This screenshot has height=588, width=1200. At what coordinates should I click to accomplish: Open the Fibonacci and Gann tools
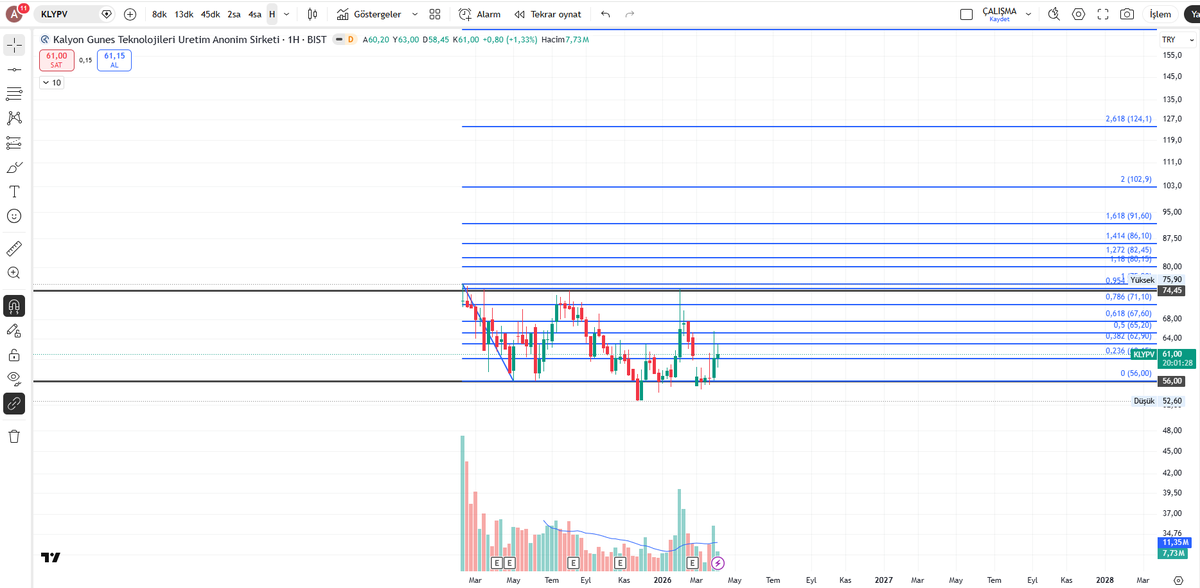[x=15, y=94]
